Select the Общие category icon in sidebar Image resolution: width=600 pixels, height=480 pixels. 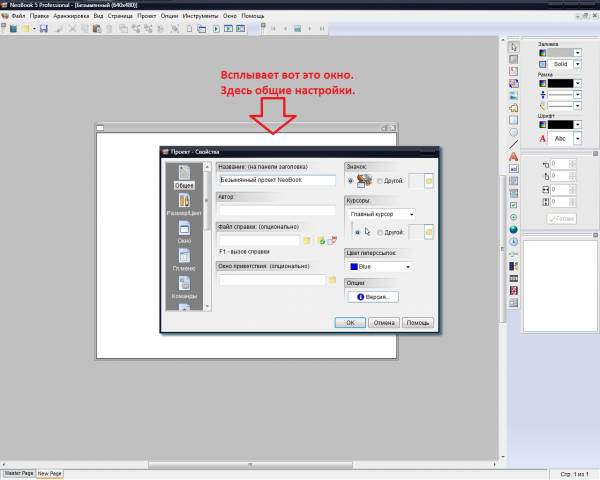click(x=184, y=174)
